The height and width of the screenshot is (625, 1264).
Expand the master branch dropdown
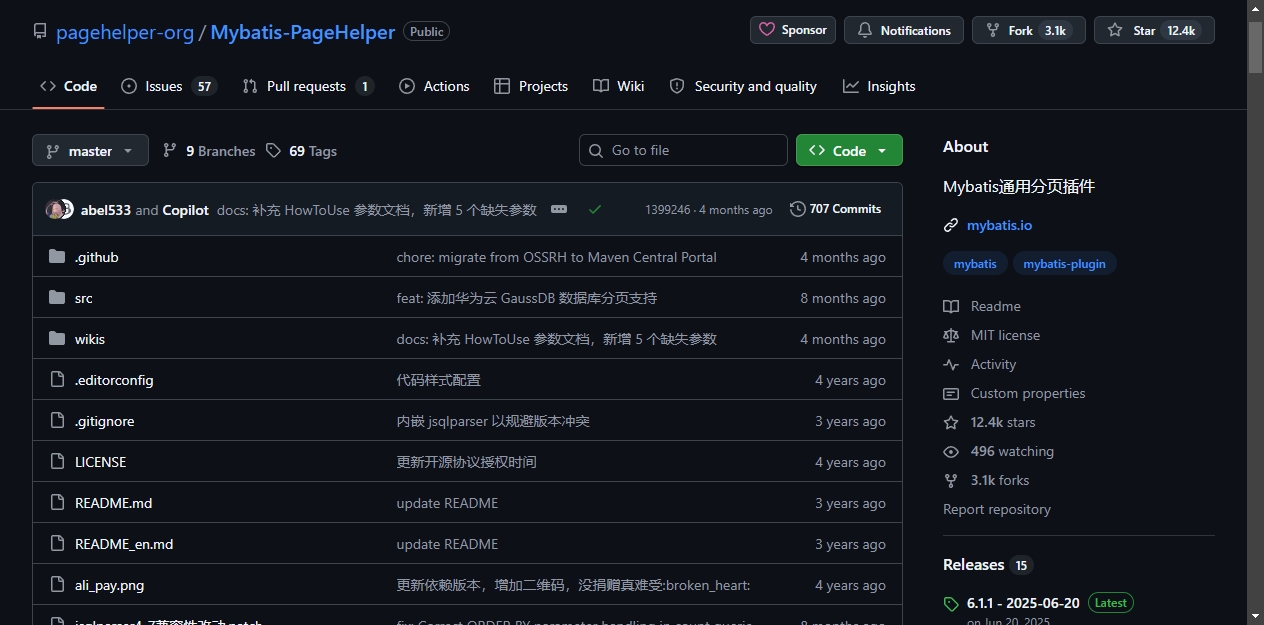pos(90,151)
